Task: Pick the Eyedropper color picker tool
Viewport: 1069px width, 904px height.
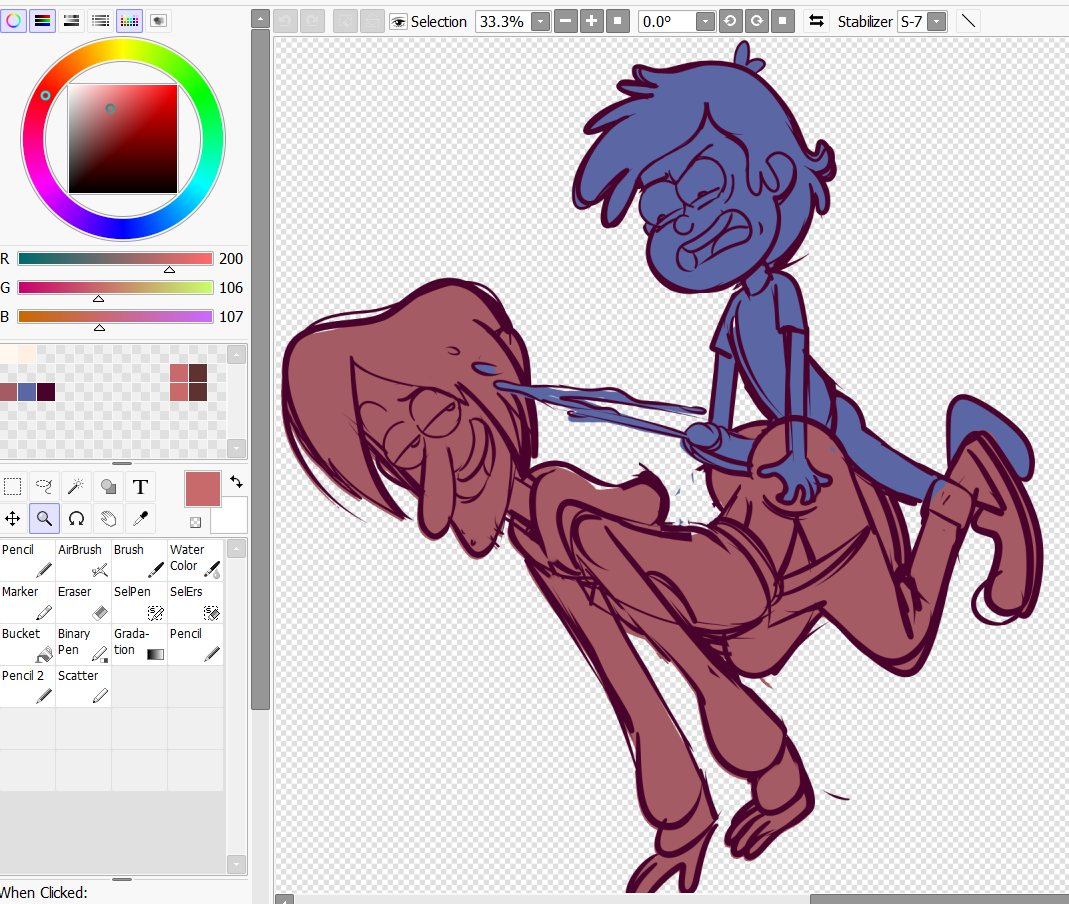Action: 140,518
